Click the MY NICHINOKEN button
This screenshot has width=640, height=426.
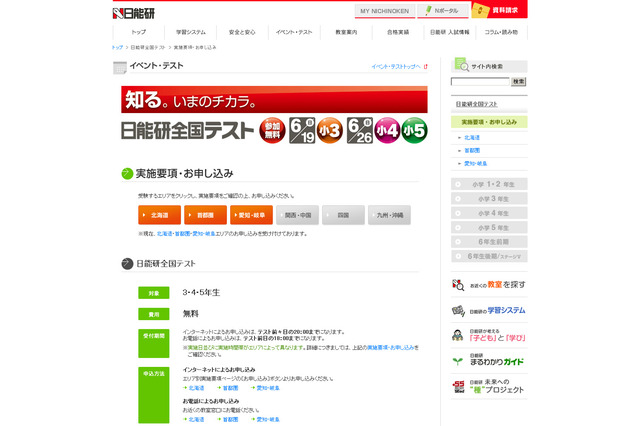(384, 11)
